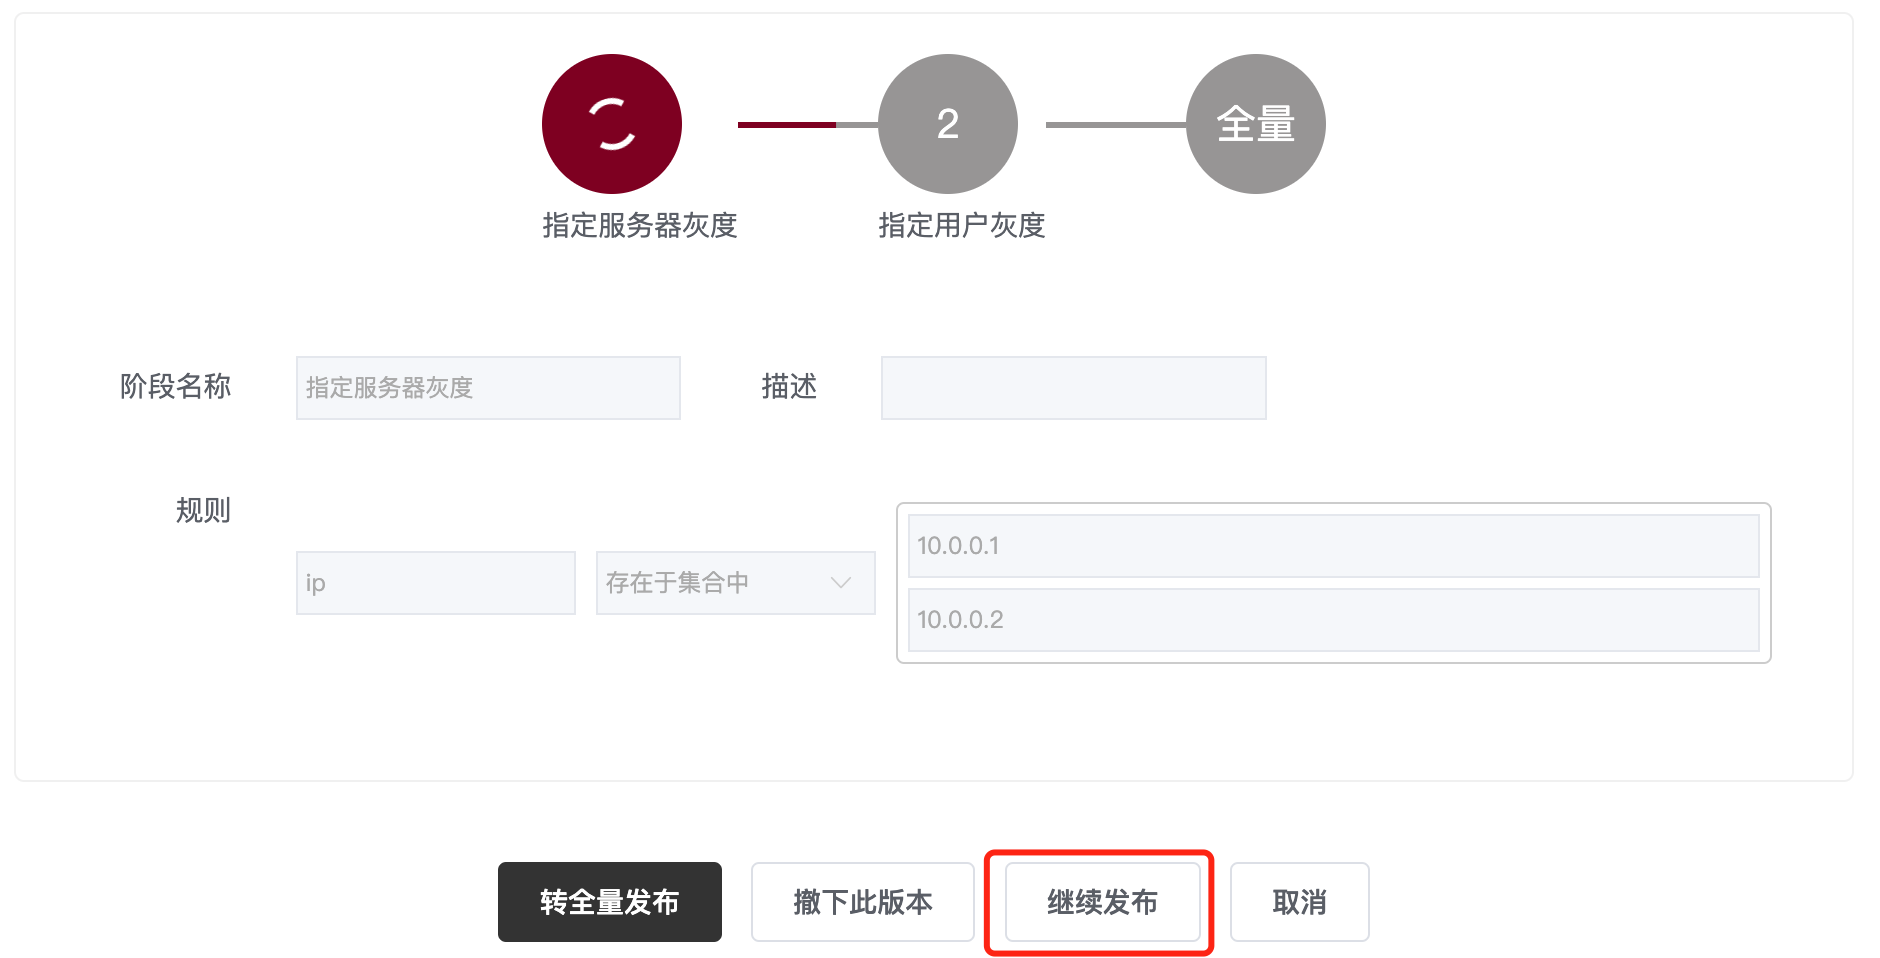
Task: Click the chevron arrow in 存在于集合中 selector
Action: 841,583
